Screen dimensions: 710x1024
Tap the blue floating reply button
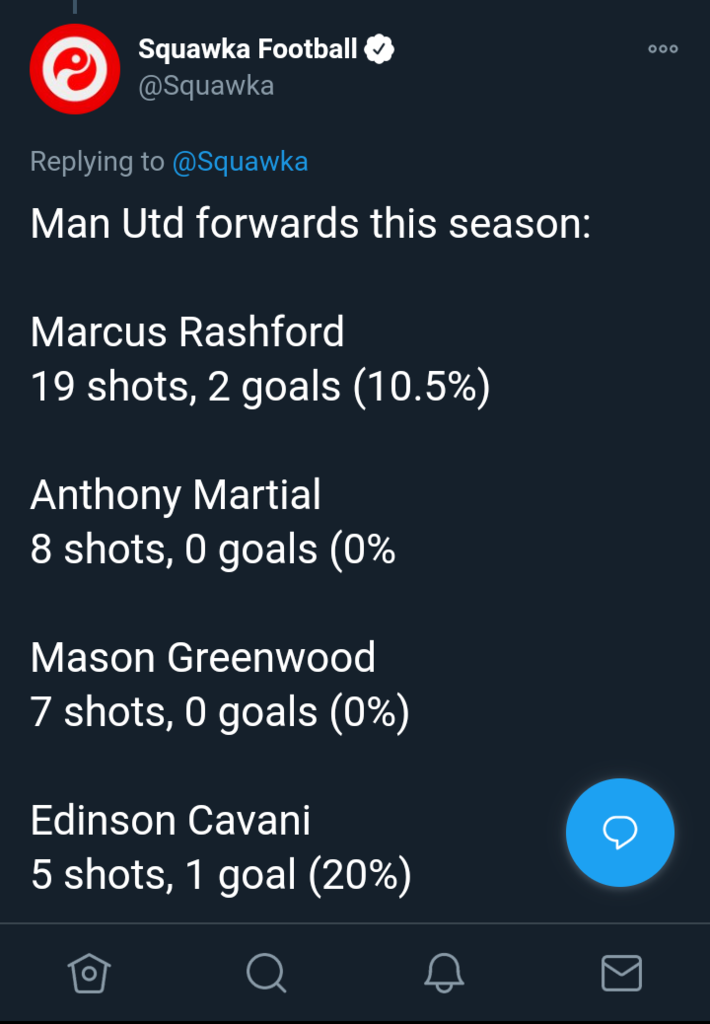coord(620,833)
